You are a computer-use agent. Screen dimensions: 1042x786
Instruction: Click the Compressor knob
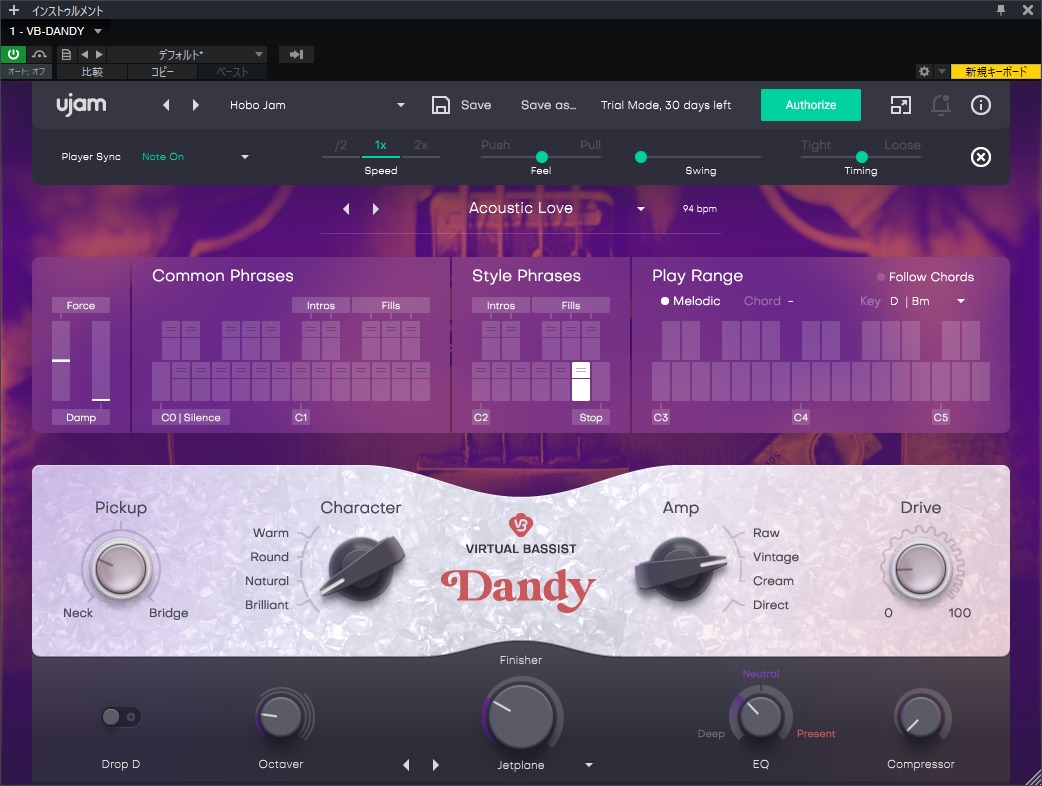pos(920,716)
